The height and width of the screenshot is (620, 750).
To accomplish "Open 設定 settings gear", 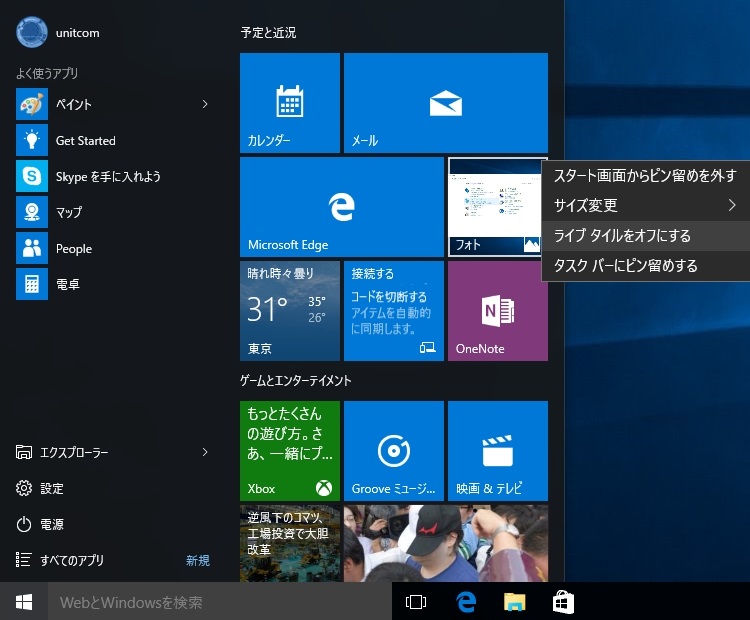I will (x=23, y=488).
